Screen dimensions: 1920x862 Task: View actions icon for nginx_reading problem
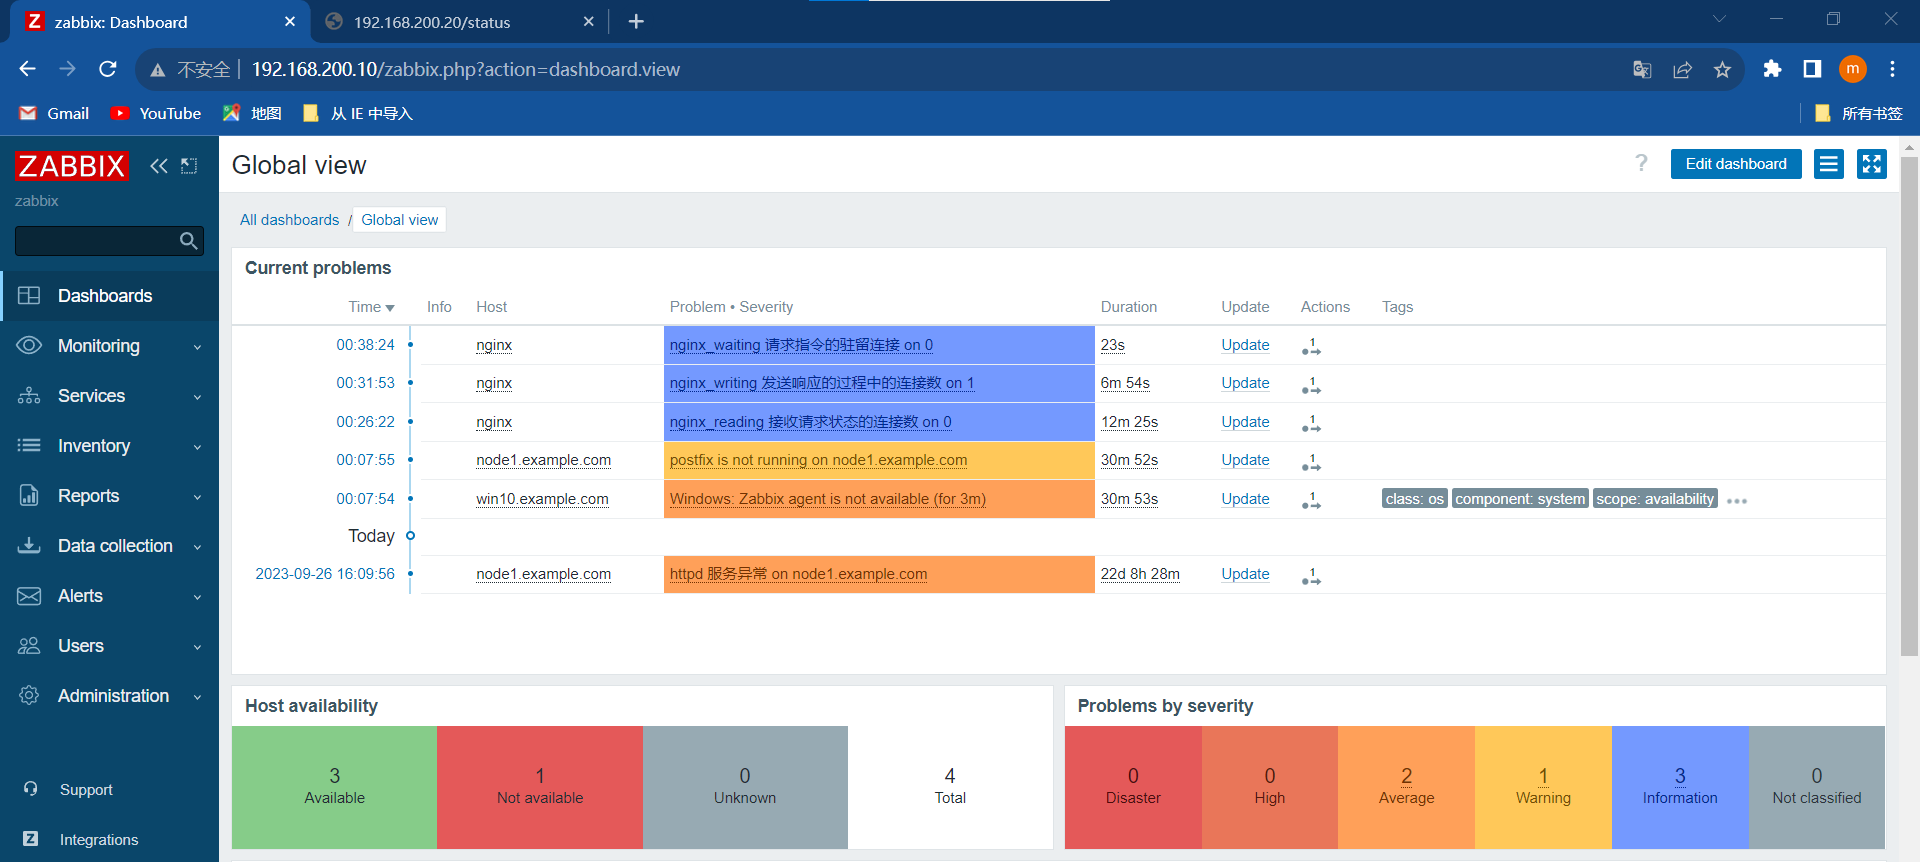pos(1311,424)
